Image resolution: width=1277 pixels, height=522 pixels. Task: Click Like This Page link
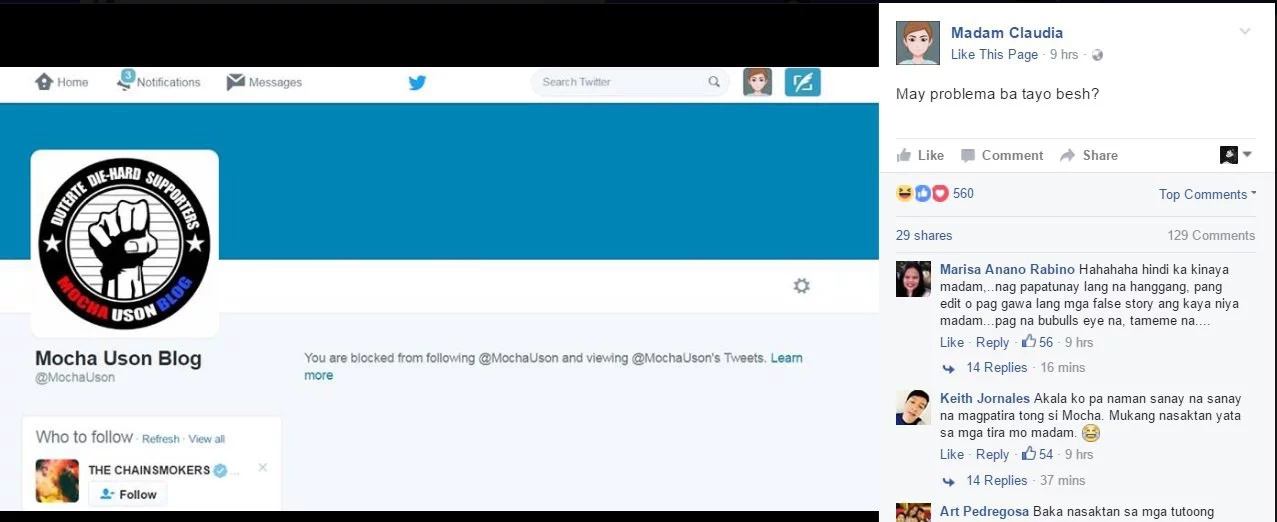coord(994,54)
